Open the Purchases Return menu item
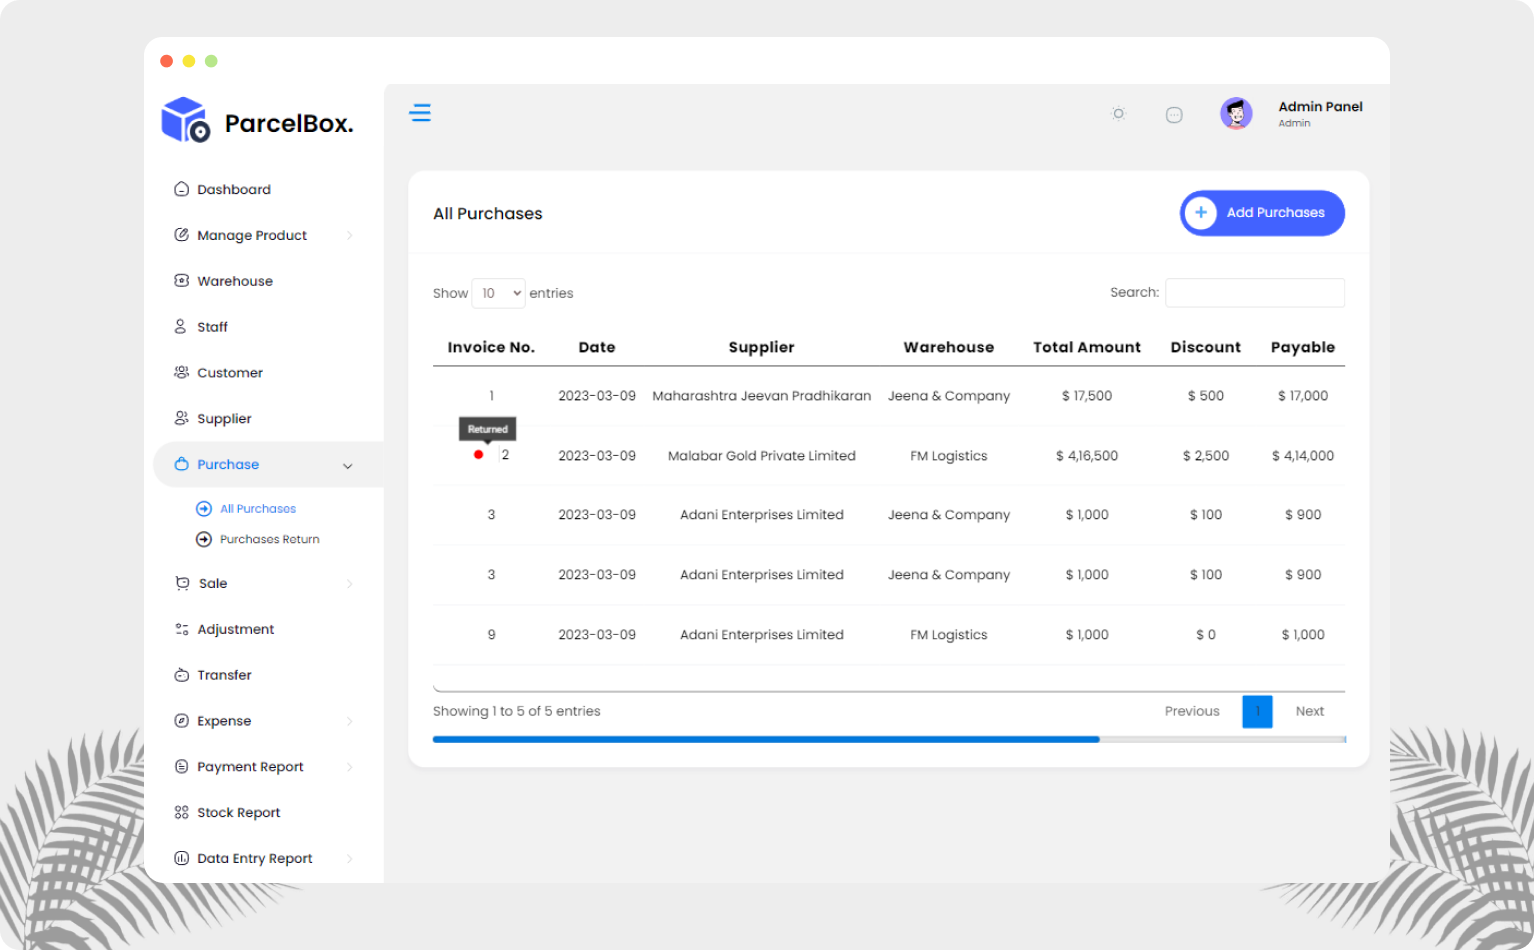The width and height of the screenshot is (1534, 950). point(270,539)
